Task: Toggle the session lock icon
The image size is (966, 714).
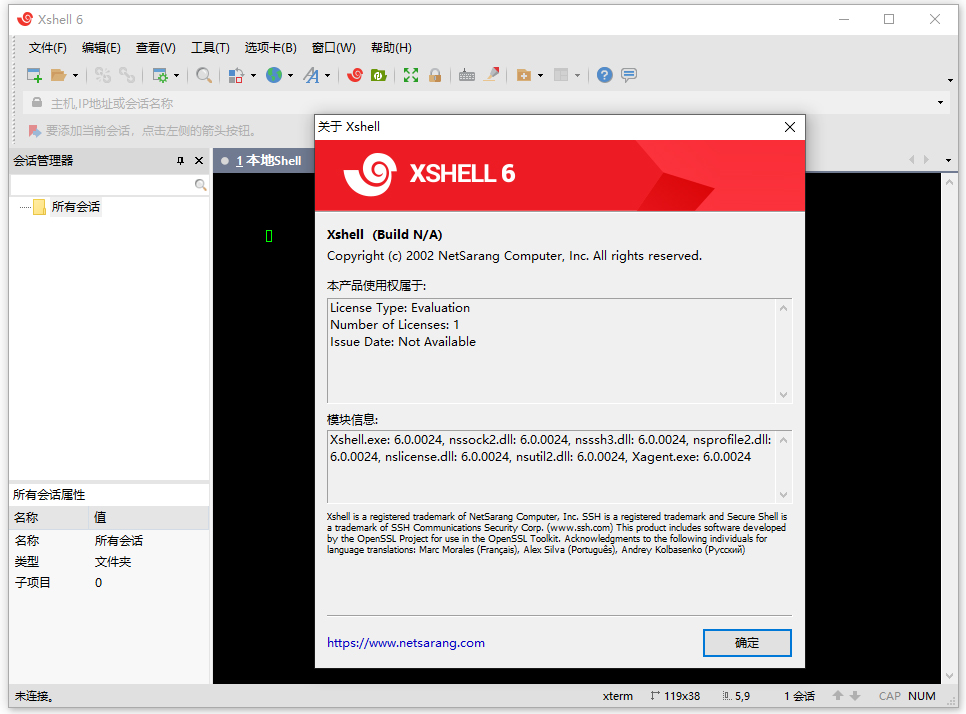Action: [436, 75]
